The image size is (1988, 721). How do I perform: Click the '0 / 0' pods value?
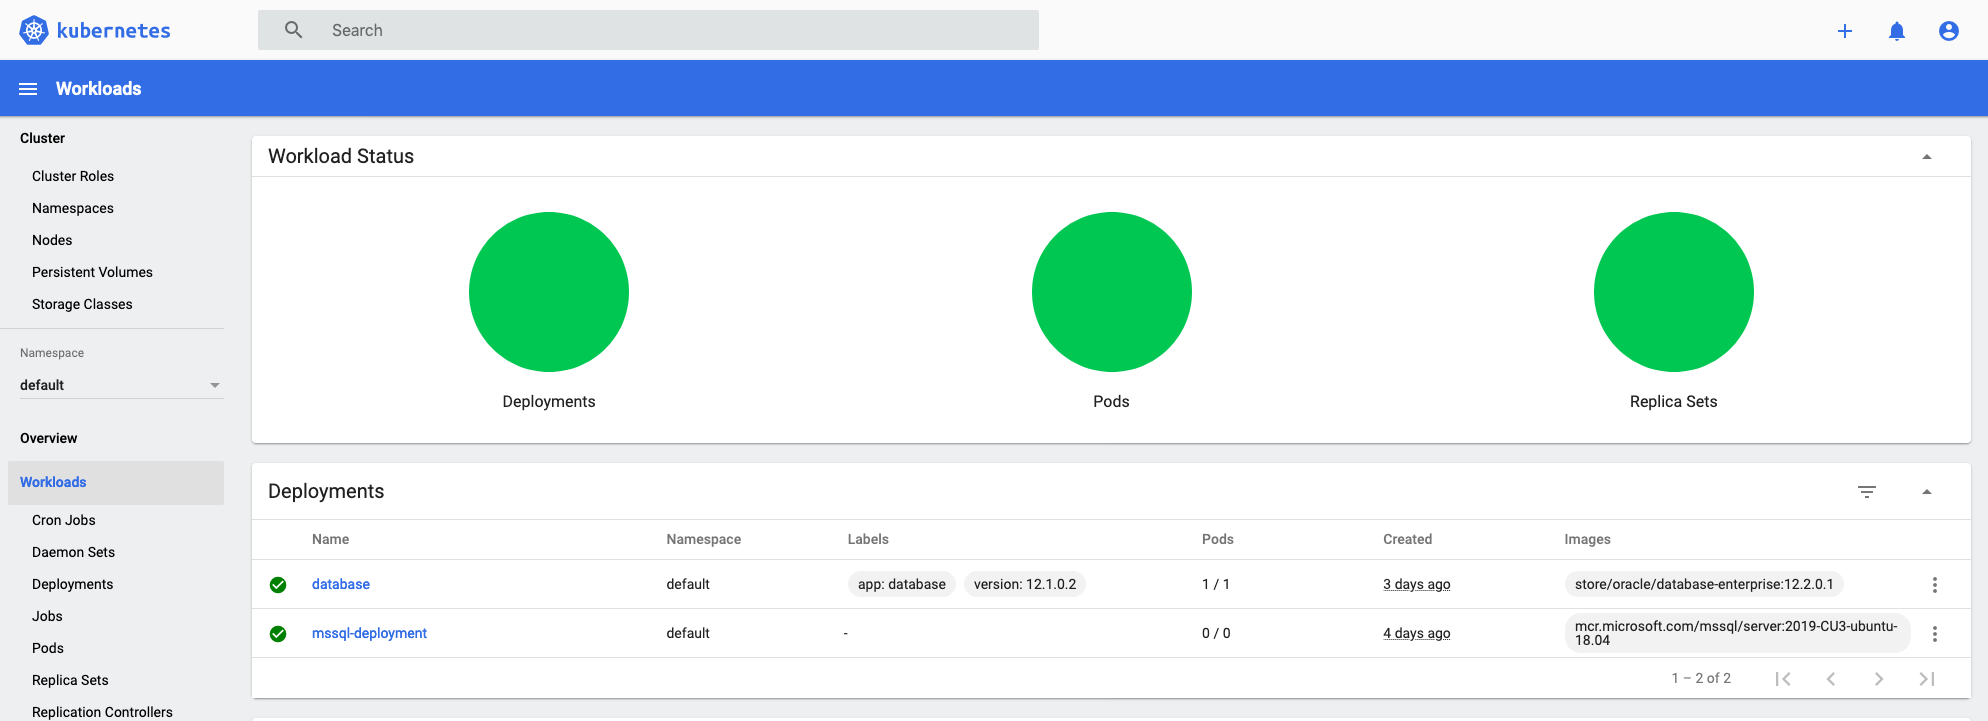click(1216, 633)
